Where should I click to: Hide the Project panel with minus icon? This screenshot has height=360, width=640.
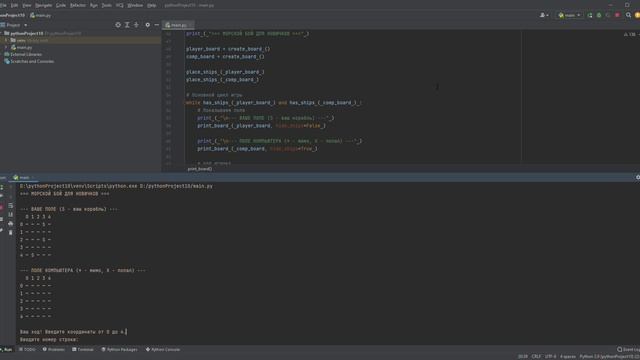click(x=157, y=25)
